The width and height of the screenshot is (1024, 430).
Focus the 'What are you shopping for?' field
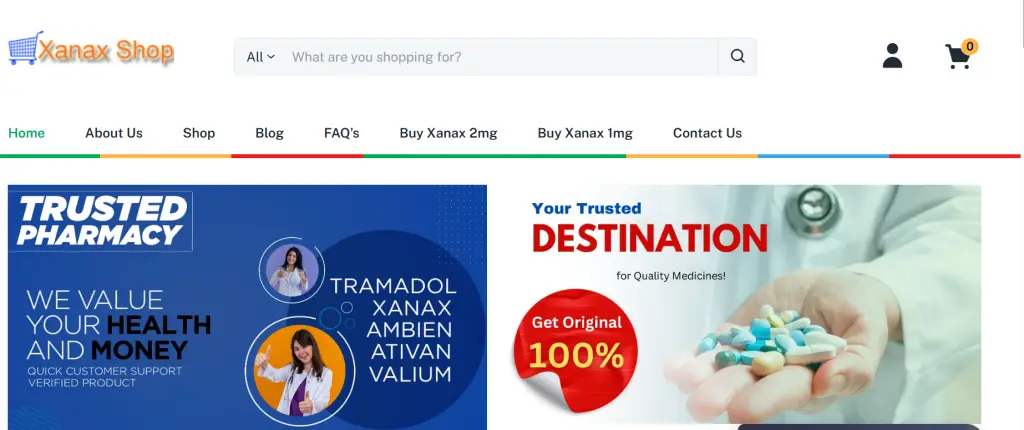pos(502,57)
